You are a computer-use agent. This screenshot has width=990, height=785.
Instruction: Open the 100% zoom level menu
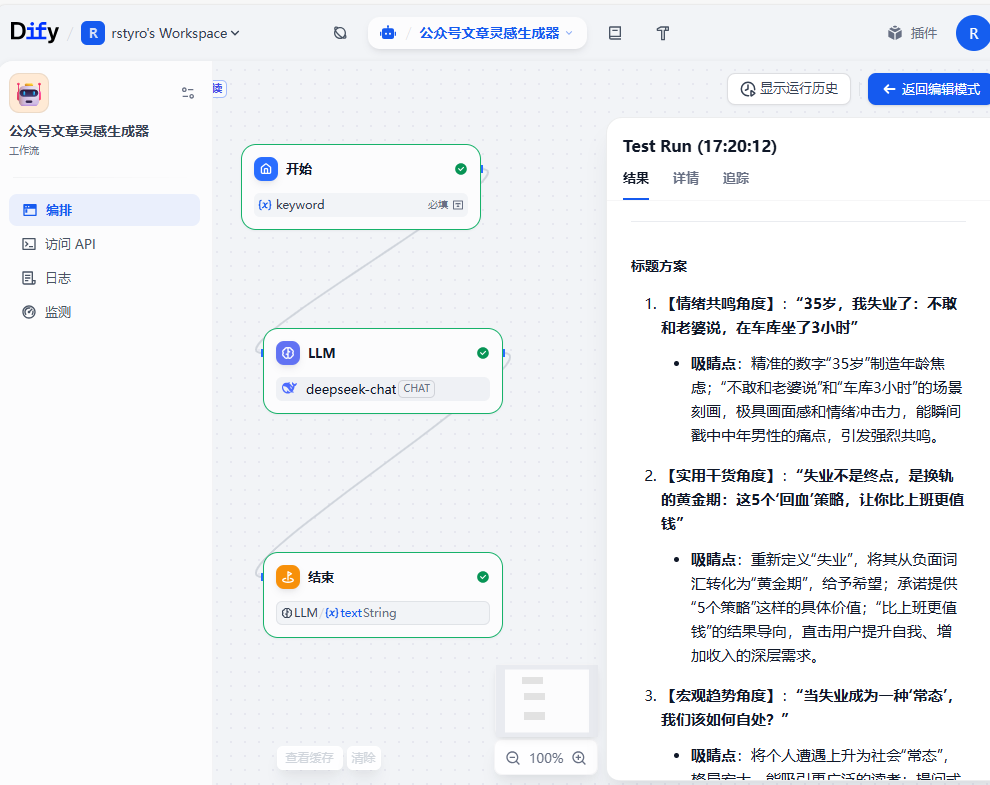tap(546, 758)
